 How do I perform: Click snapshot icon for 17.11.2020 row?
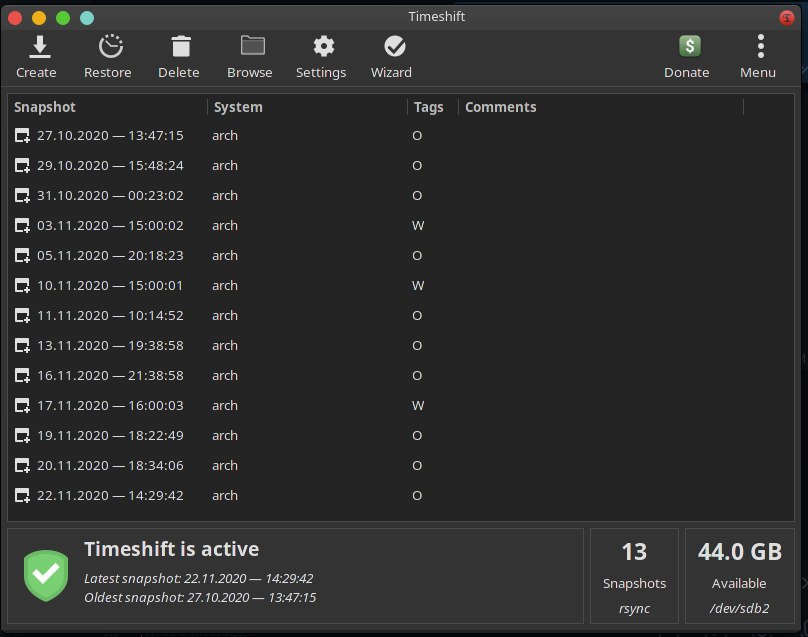point(22,406)
